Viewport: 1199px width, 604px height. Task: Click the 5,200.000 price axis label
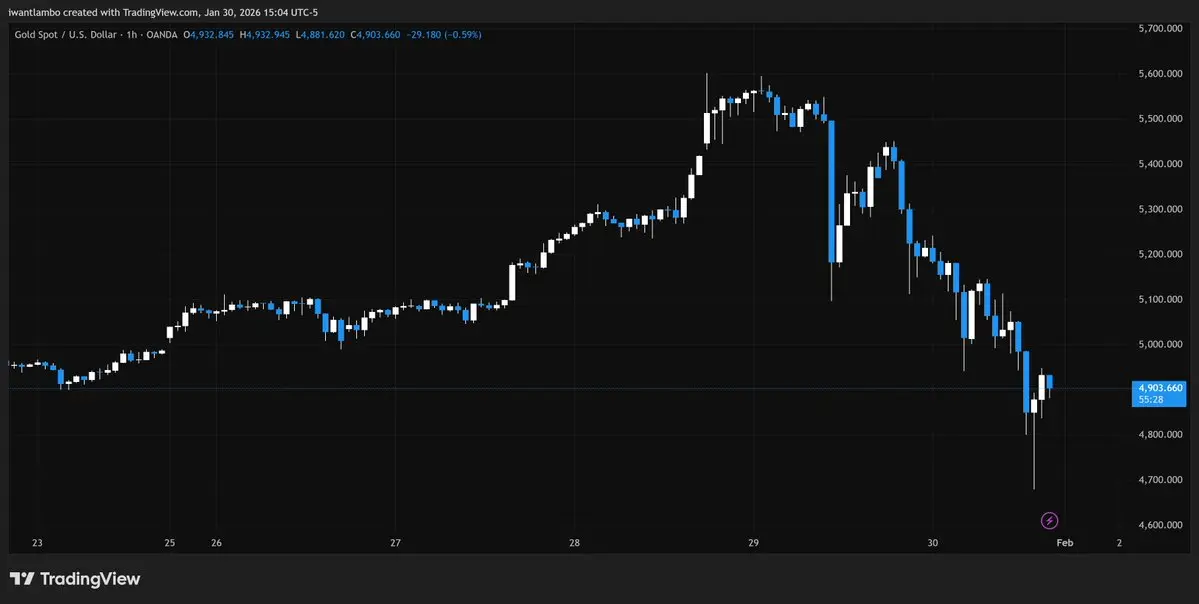pyautogui.click(x=1161, y=255)
